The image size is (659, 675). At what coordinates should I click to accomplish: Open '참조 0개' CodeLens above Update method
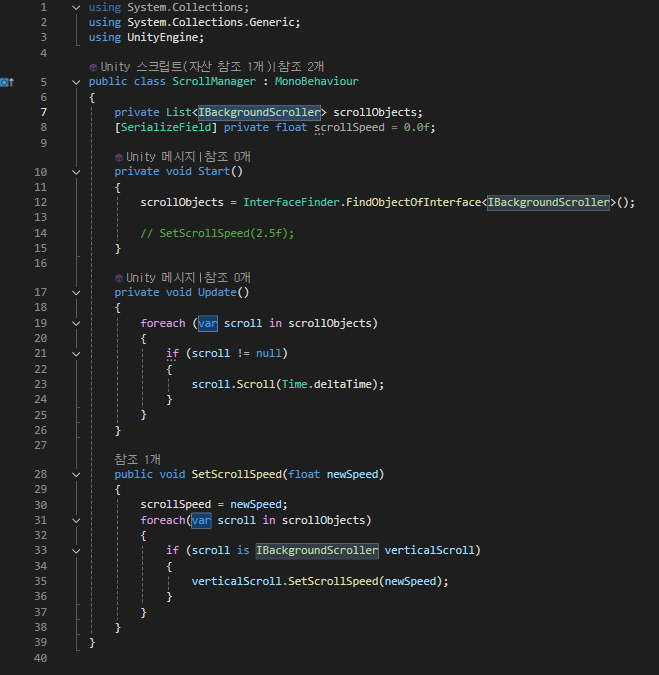[x=227, y=278]
